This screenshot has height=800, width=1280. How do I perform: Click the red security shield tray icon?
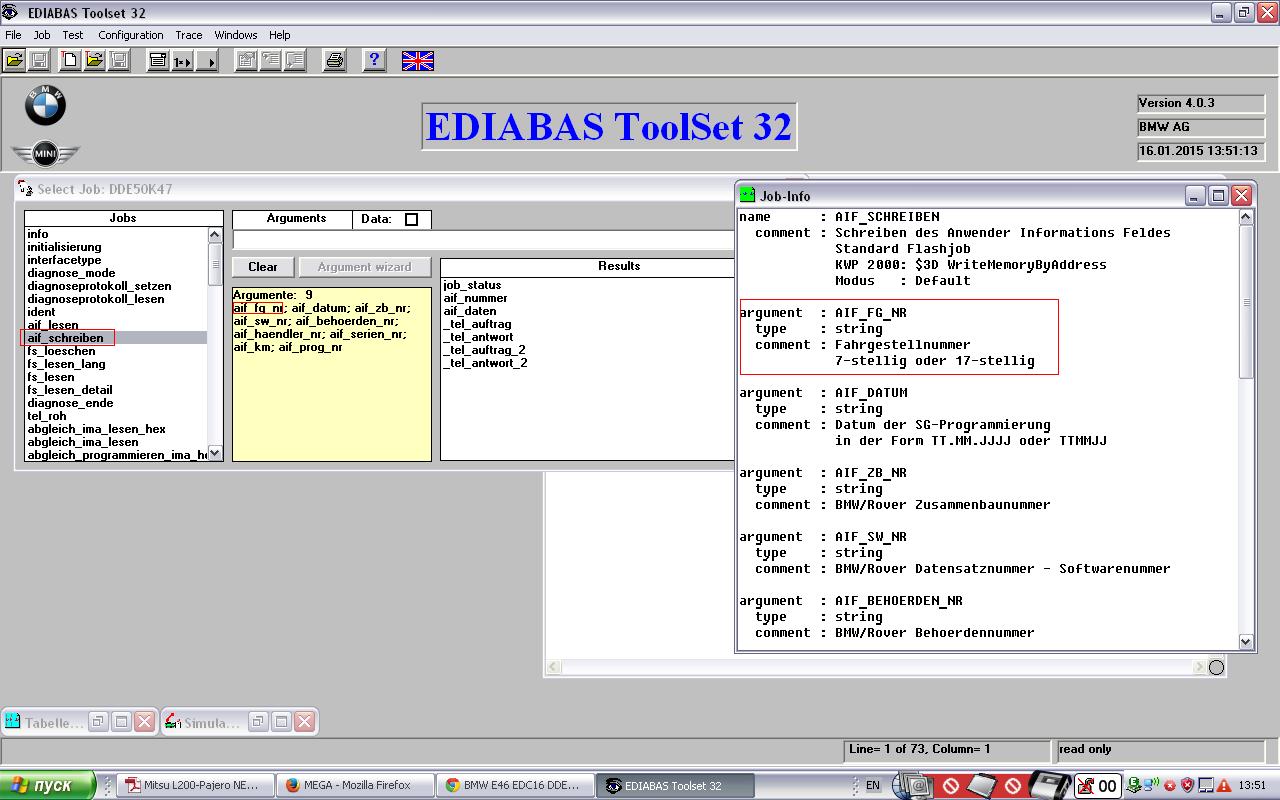tap(1188, 785)
